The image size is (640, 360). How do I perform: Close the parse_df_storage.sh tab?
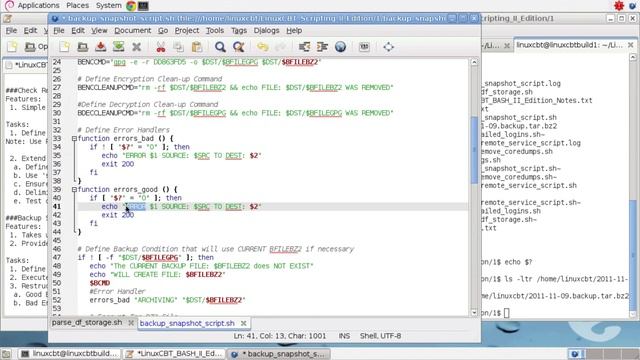[131, 323]
